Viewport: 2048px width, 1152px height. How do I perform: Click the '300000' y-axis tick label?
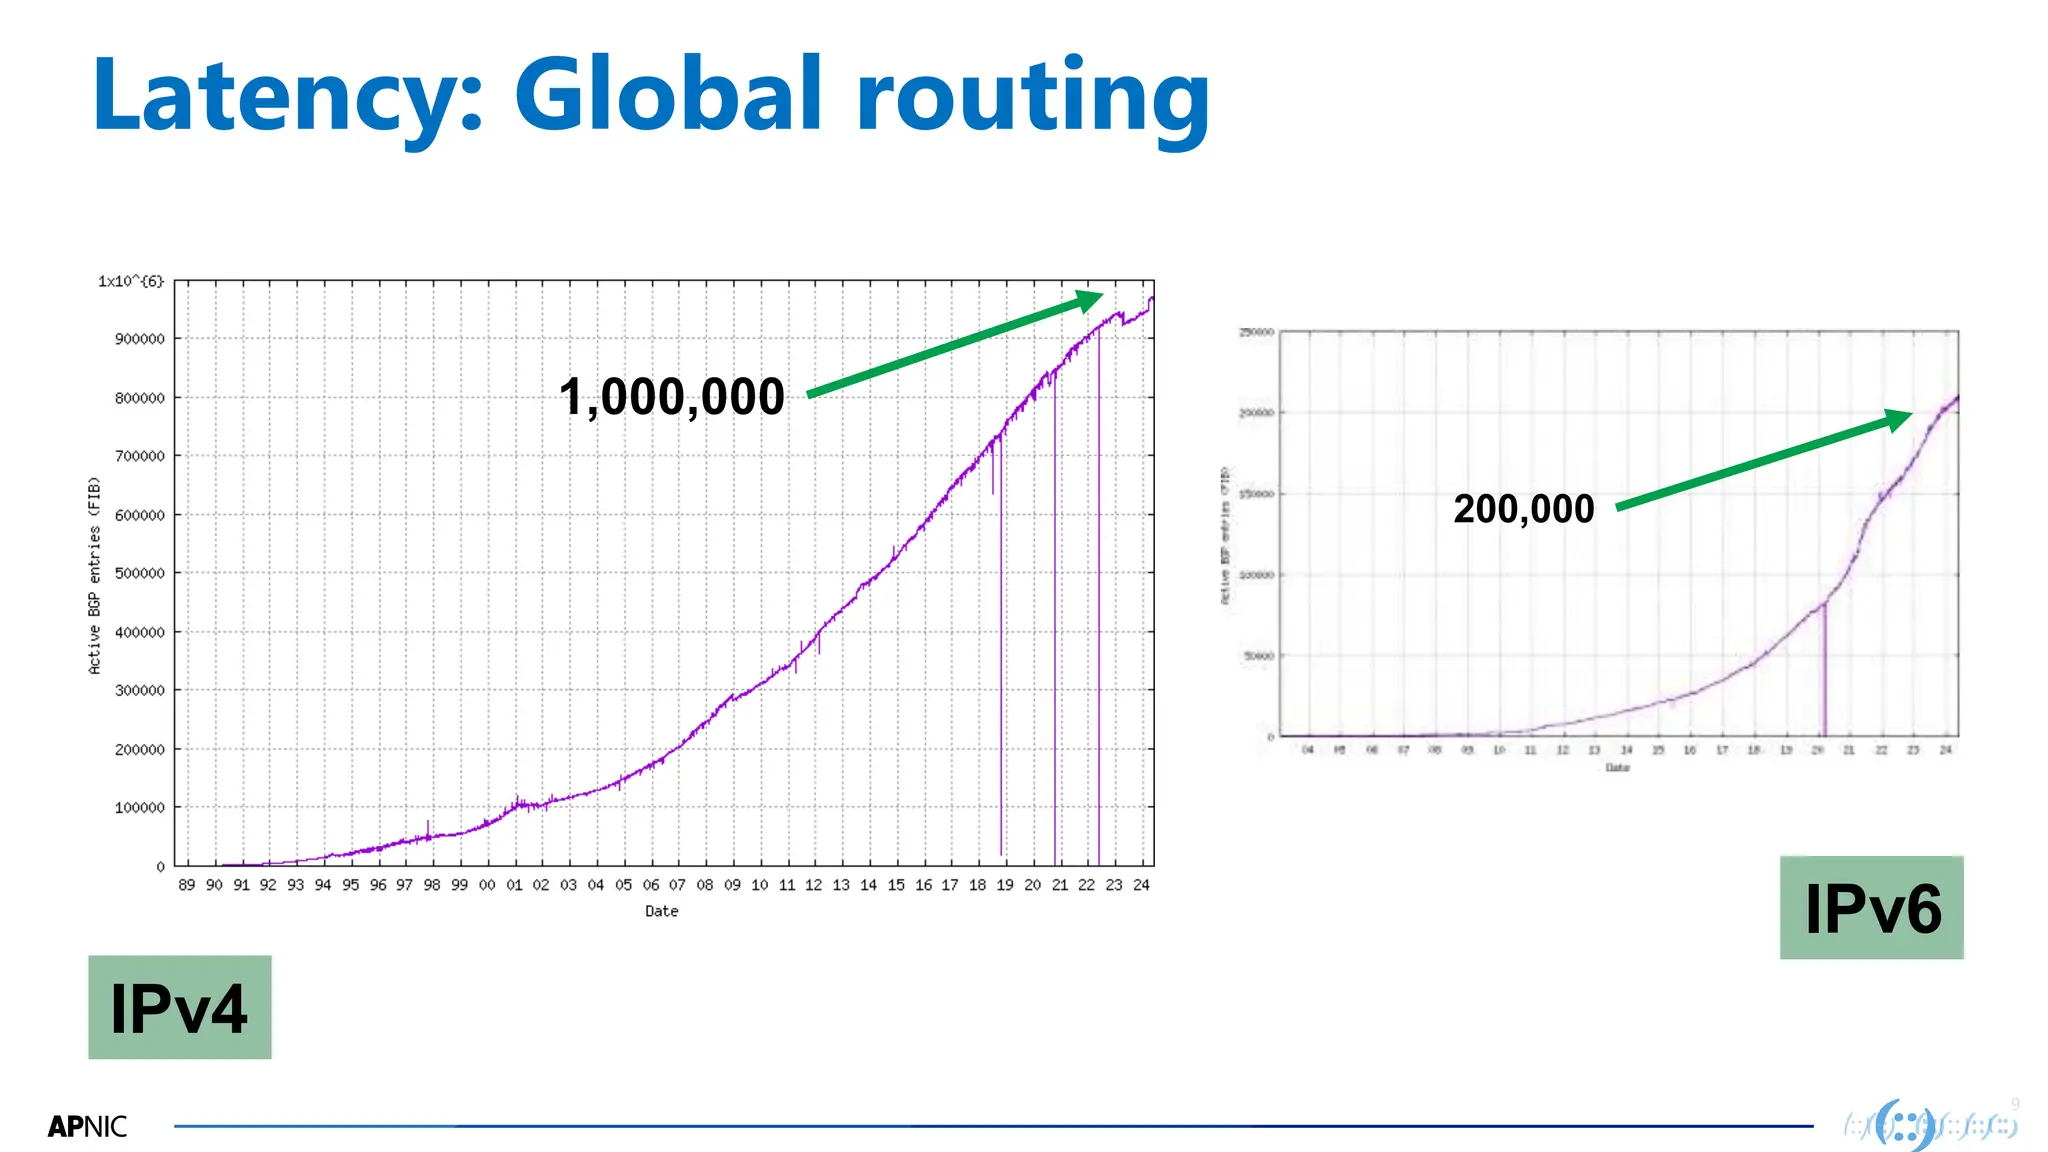(x=140, y=690)
